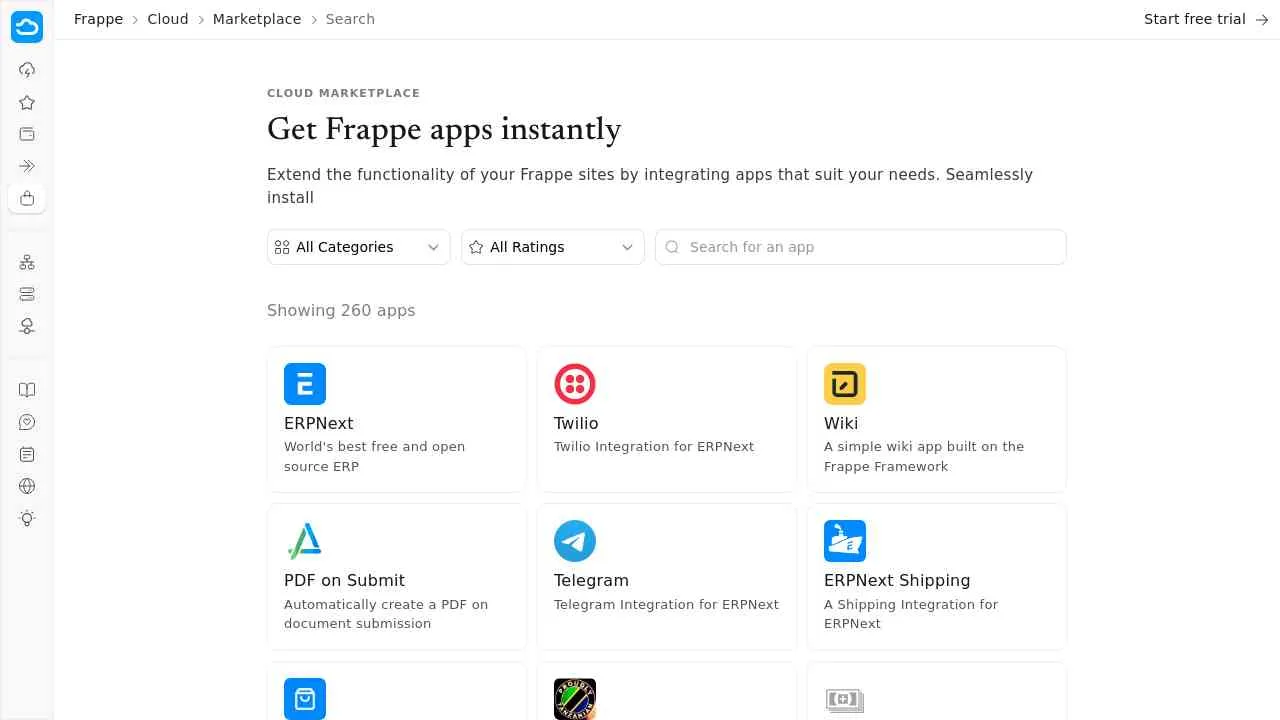Open the cloud node sidebar icon
Viewport: 1280px width, 720px height.
pos(27,326)
